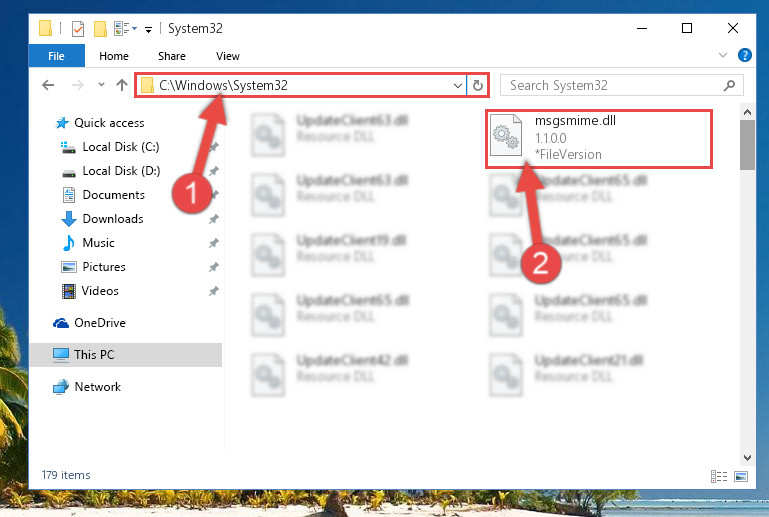Screen dimensions: 769x517
Task: Open the recent locations dropdown arrow
Action: pyautogui.click(x=101, y=85)
